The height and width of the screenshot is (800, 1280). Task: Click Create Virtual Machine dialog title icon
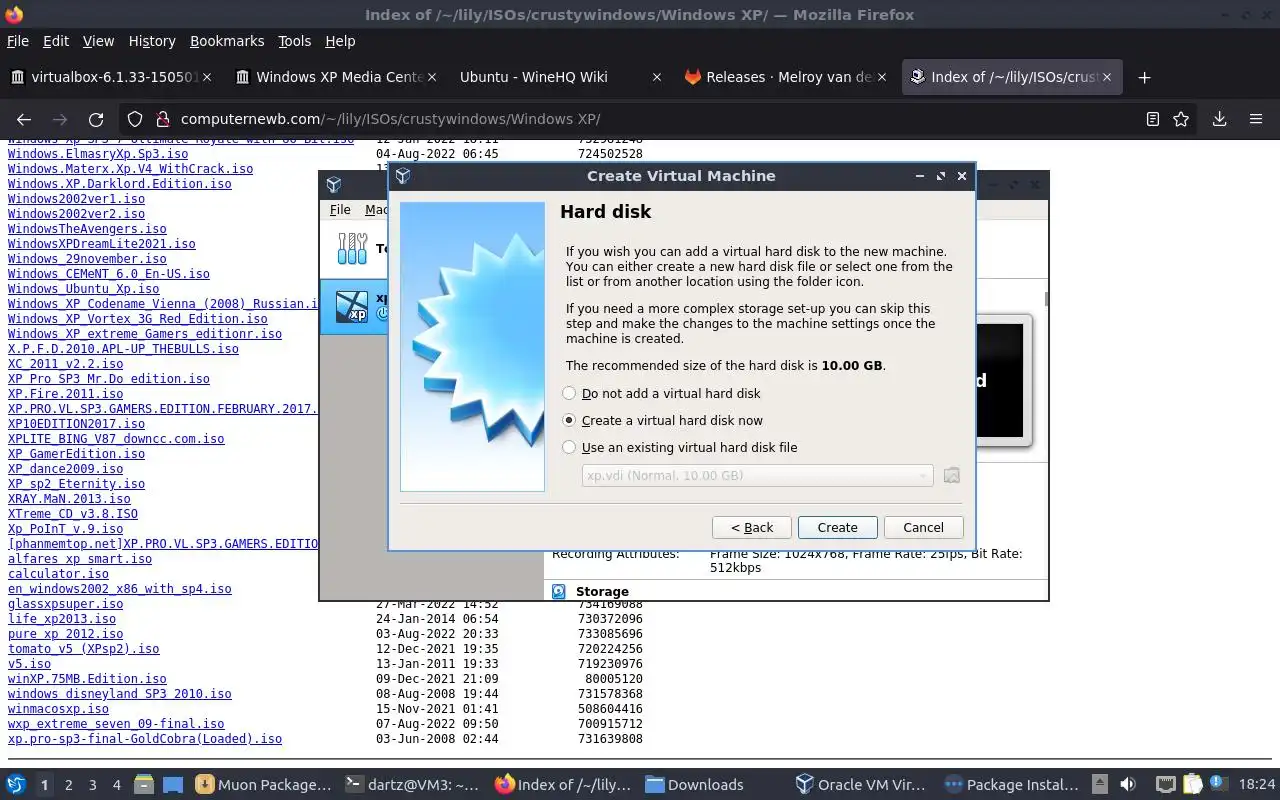403,176
